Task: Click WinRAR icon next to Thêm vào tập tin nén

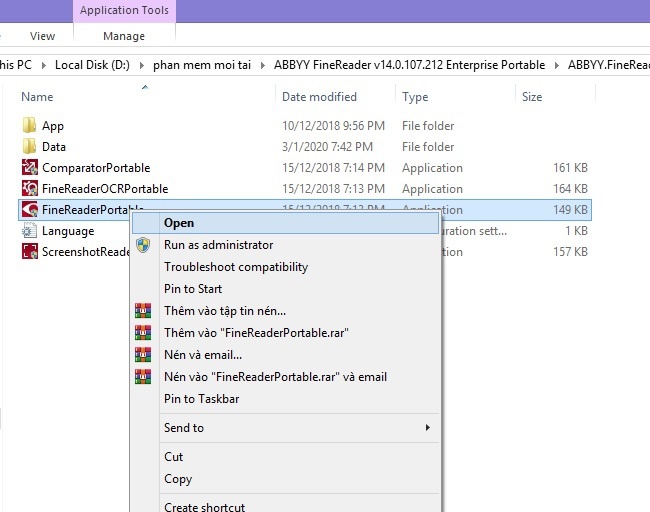Action: (x=143, y=311)
